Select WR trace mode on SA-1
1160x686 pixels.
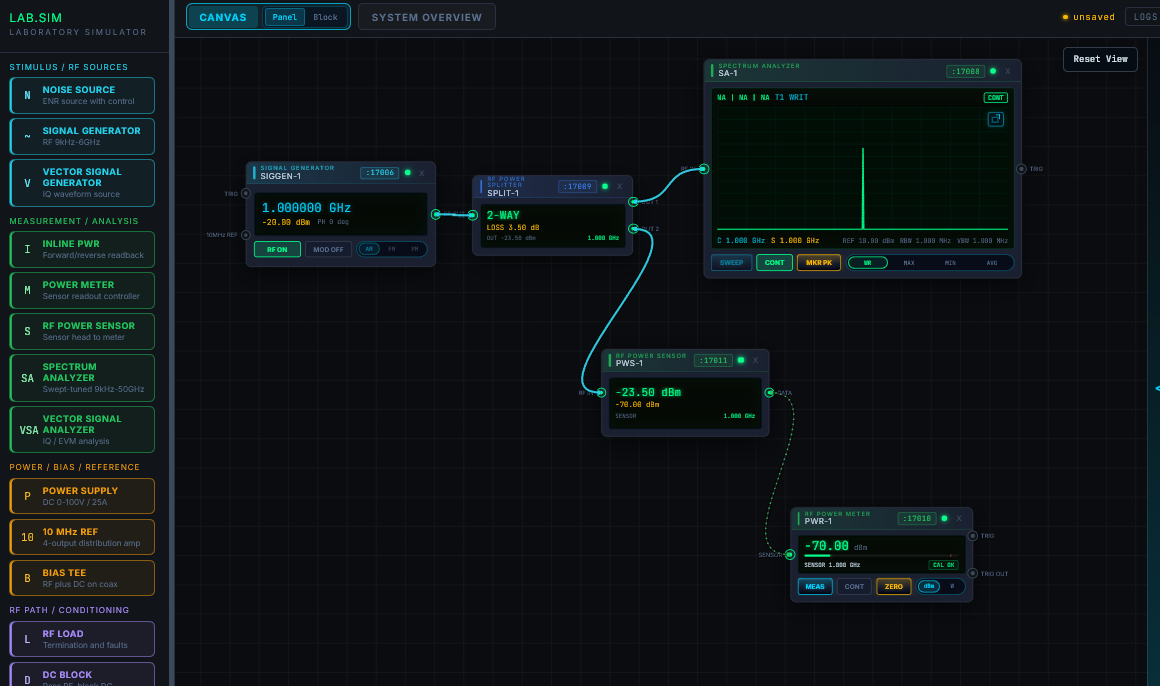tap(868, 263)
